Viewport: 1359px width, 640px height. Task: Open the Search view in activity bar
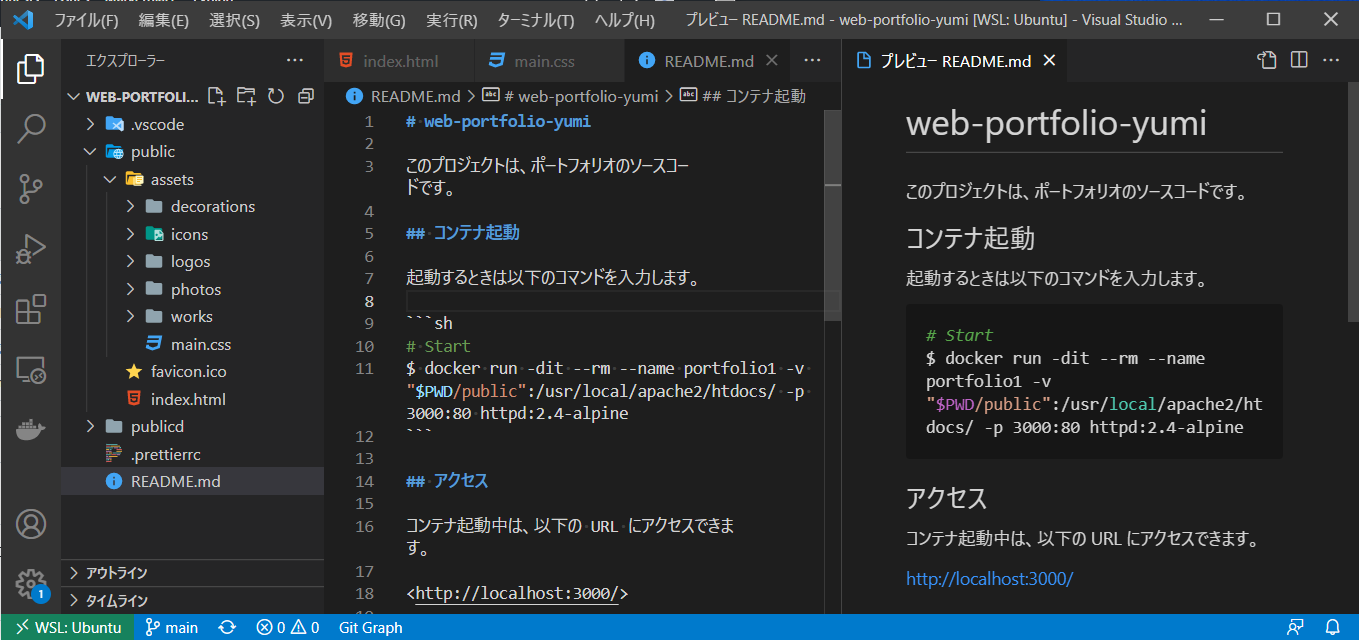pos(31,128)
